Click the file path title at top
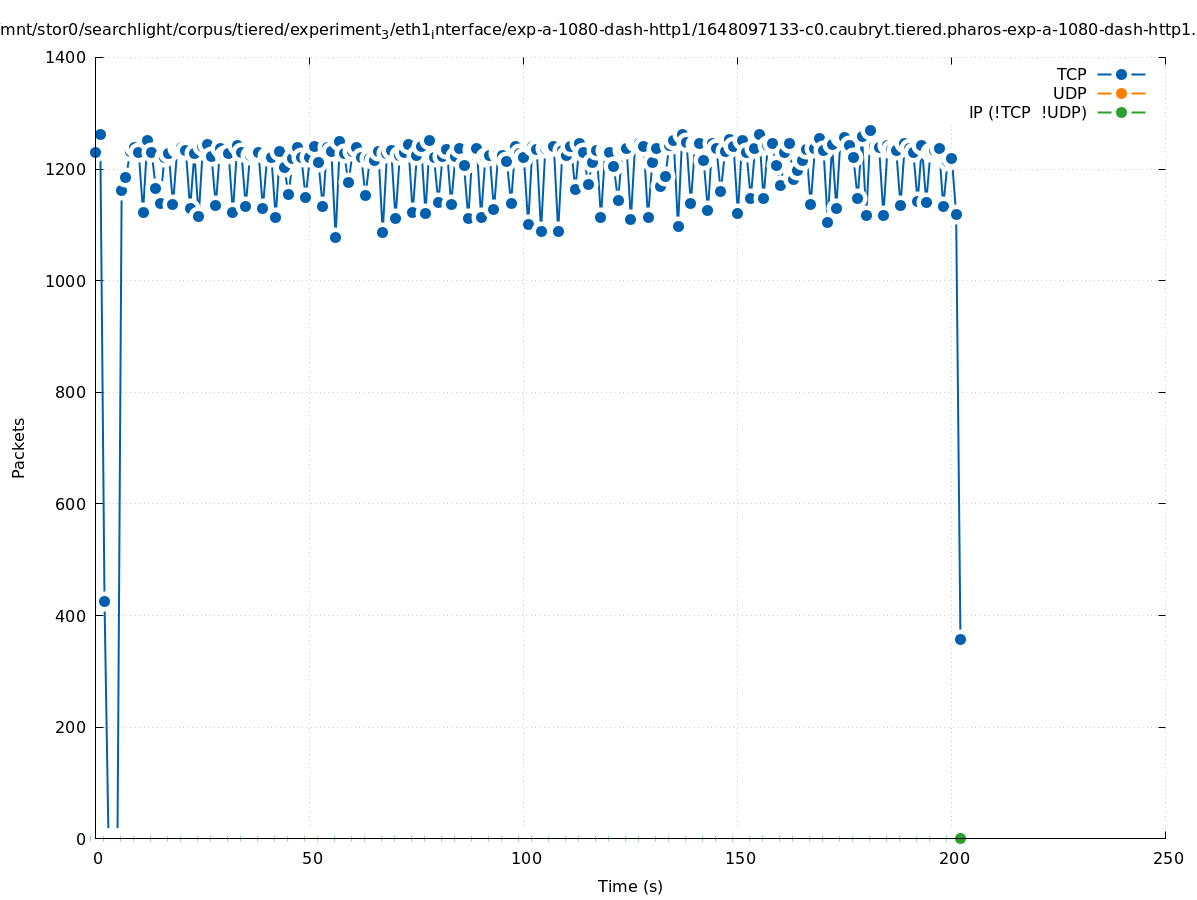Screen dimensions: 1197x900 (x=598, y=30)
